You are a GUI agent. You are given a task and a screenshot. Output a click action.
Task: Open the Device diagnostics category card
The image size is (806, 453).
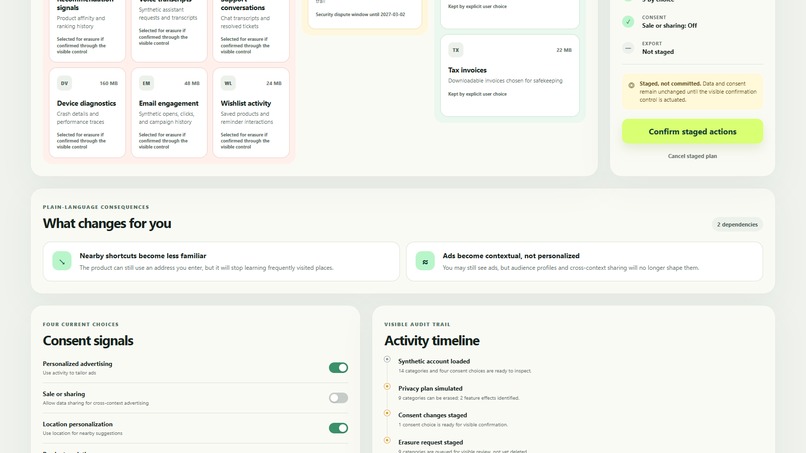tap(87, 113)
